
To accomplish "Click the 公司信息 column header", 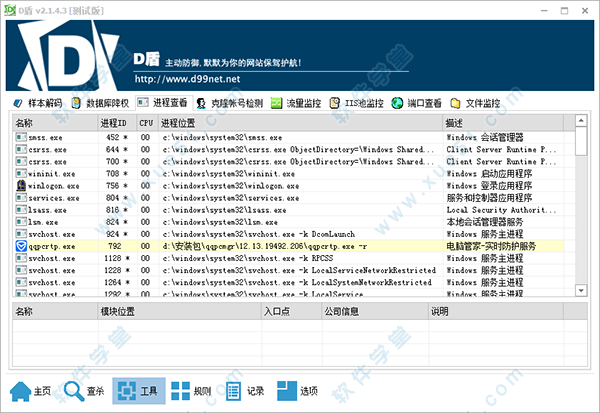I will coord(375,312).
